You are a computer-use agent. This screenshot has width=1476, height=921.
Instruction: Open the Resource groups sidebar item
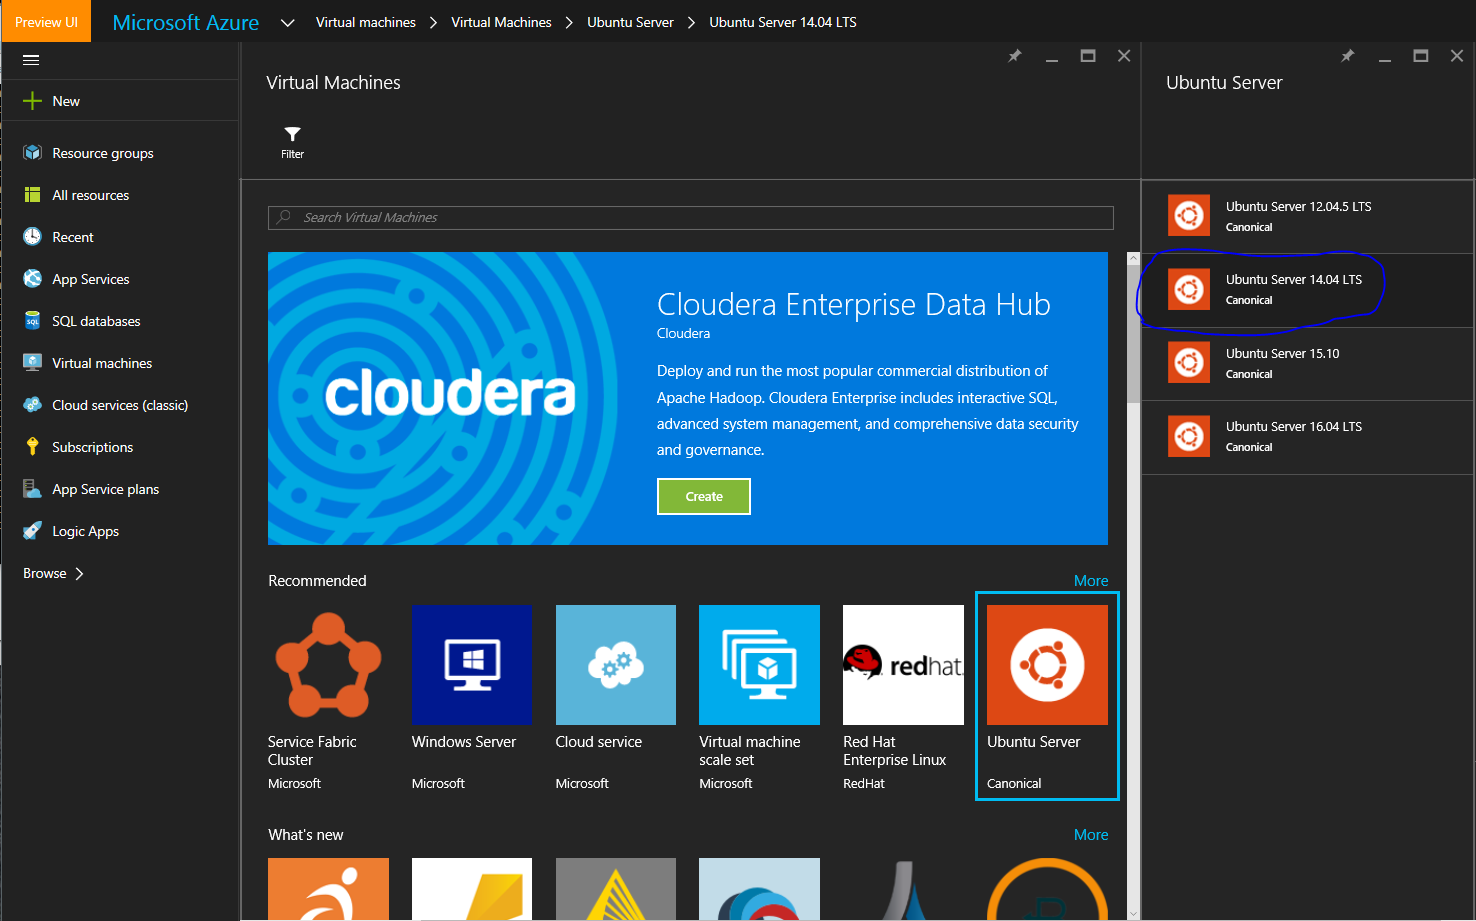pos(120,153)
